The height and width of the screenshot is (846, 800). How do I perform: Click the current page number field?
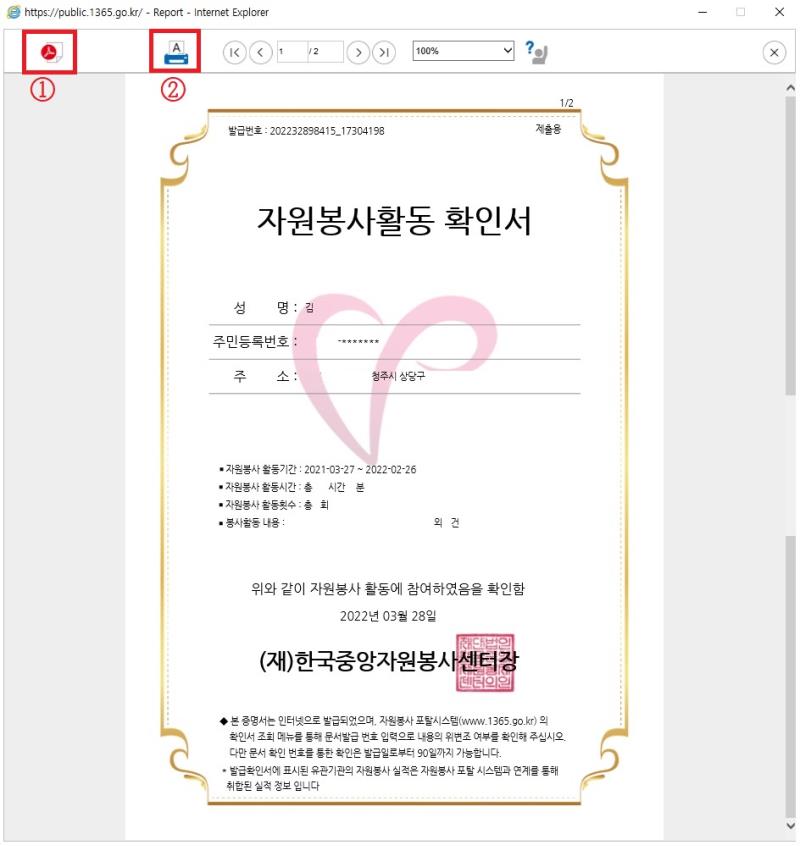[x=291, y=51]
